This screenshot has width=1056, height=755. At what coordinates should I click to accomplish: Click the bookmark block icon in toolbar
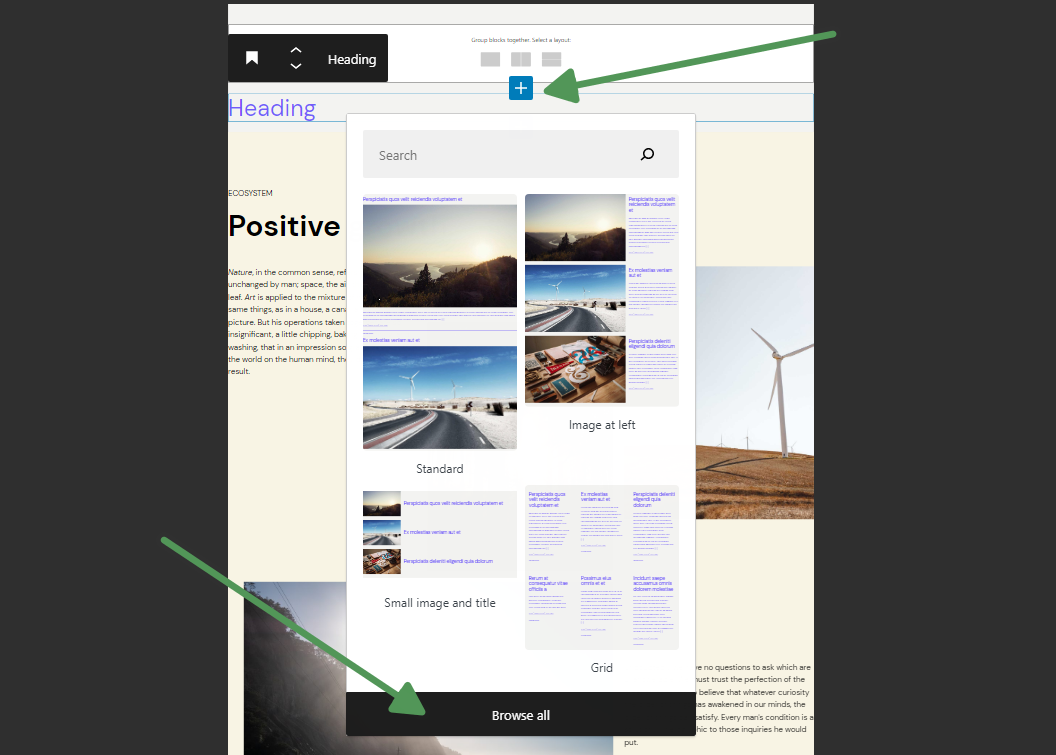coord(252,58)
